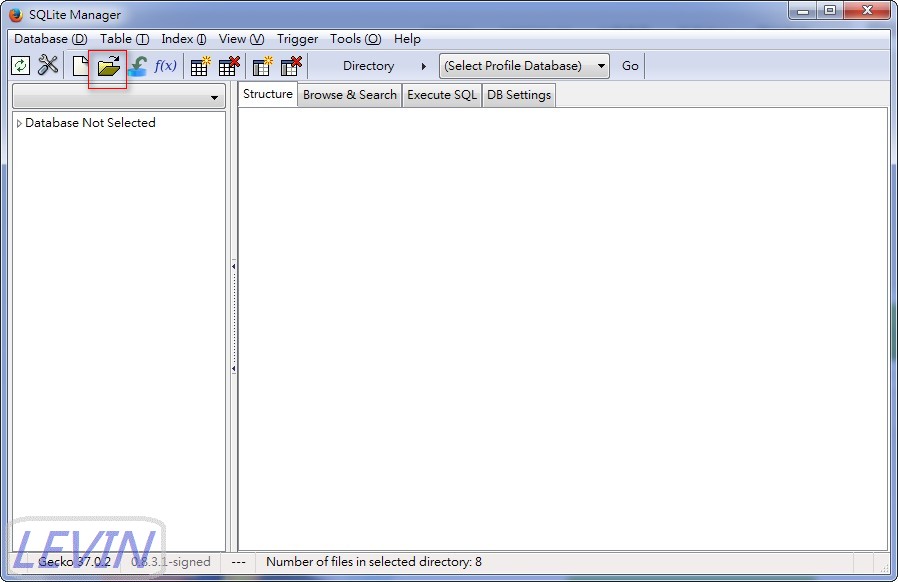Create a new database with the blank page icon
Image resolution: width=898 pixels, height=582 pixels.
click(x=80, y=65)
